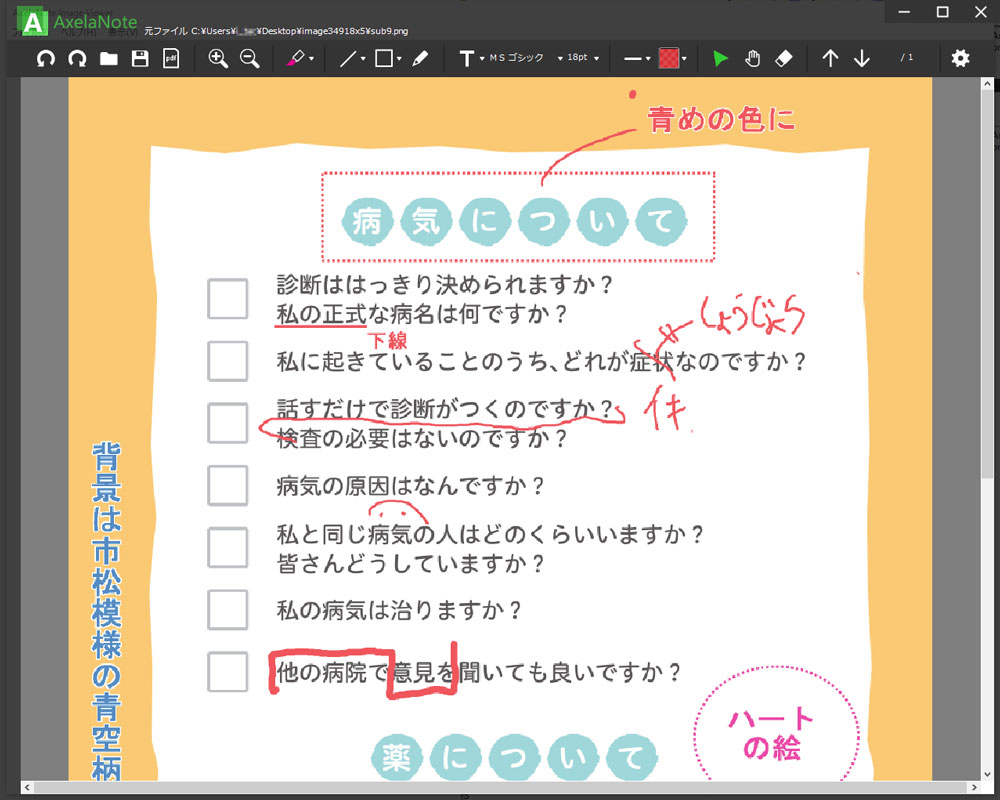Save the annotated image

pyautogui.click(x=139, y=58)
